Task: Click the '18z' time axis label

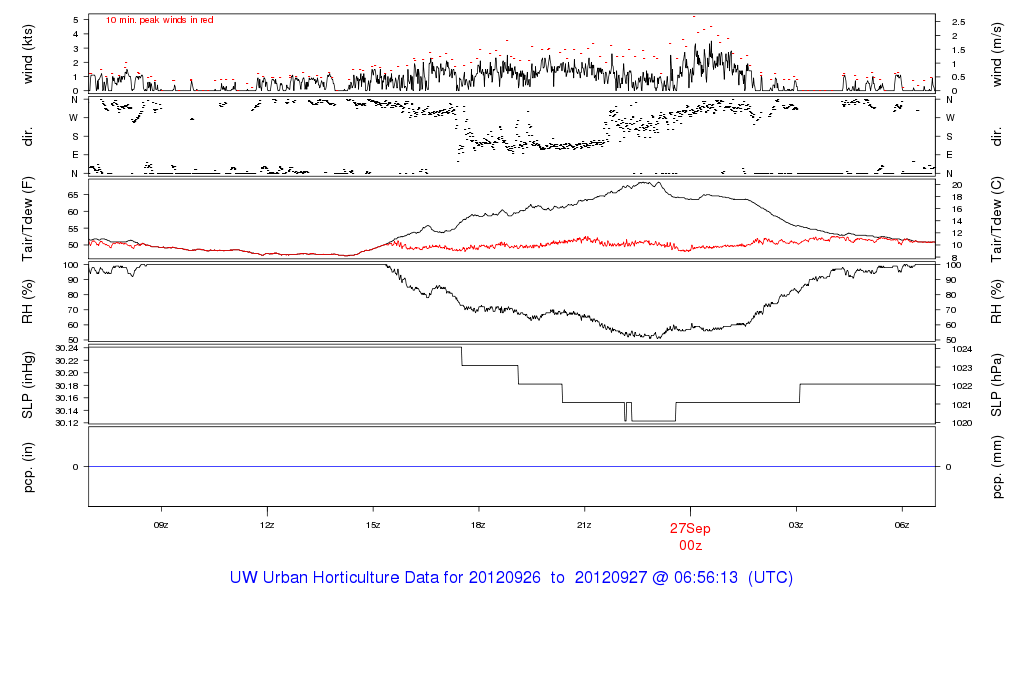Action: [478, 525]
